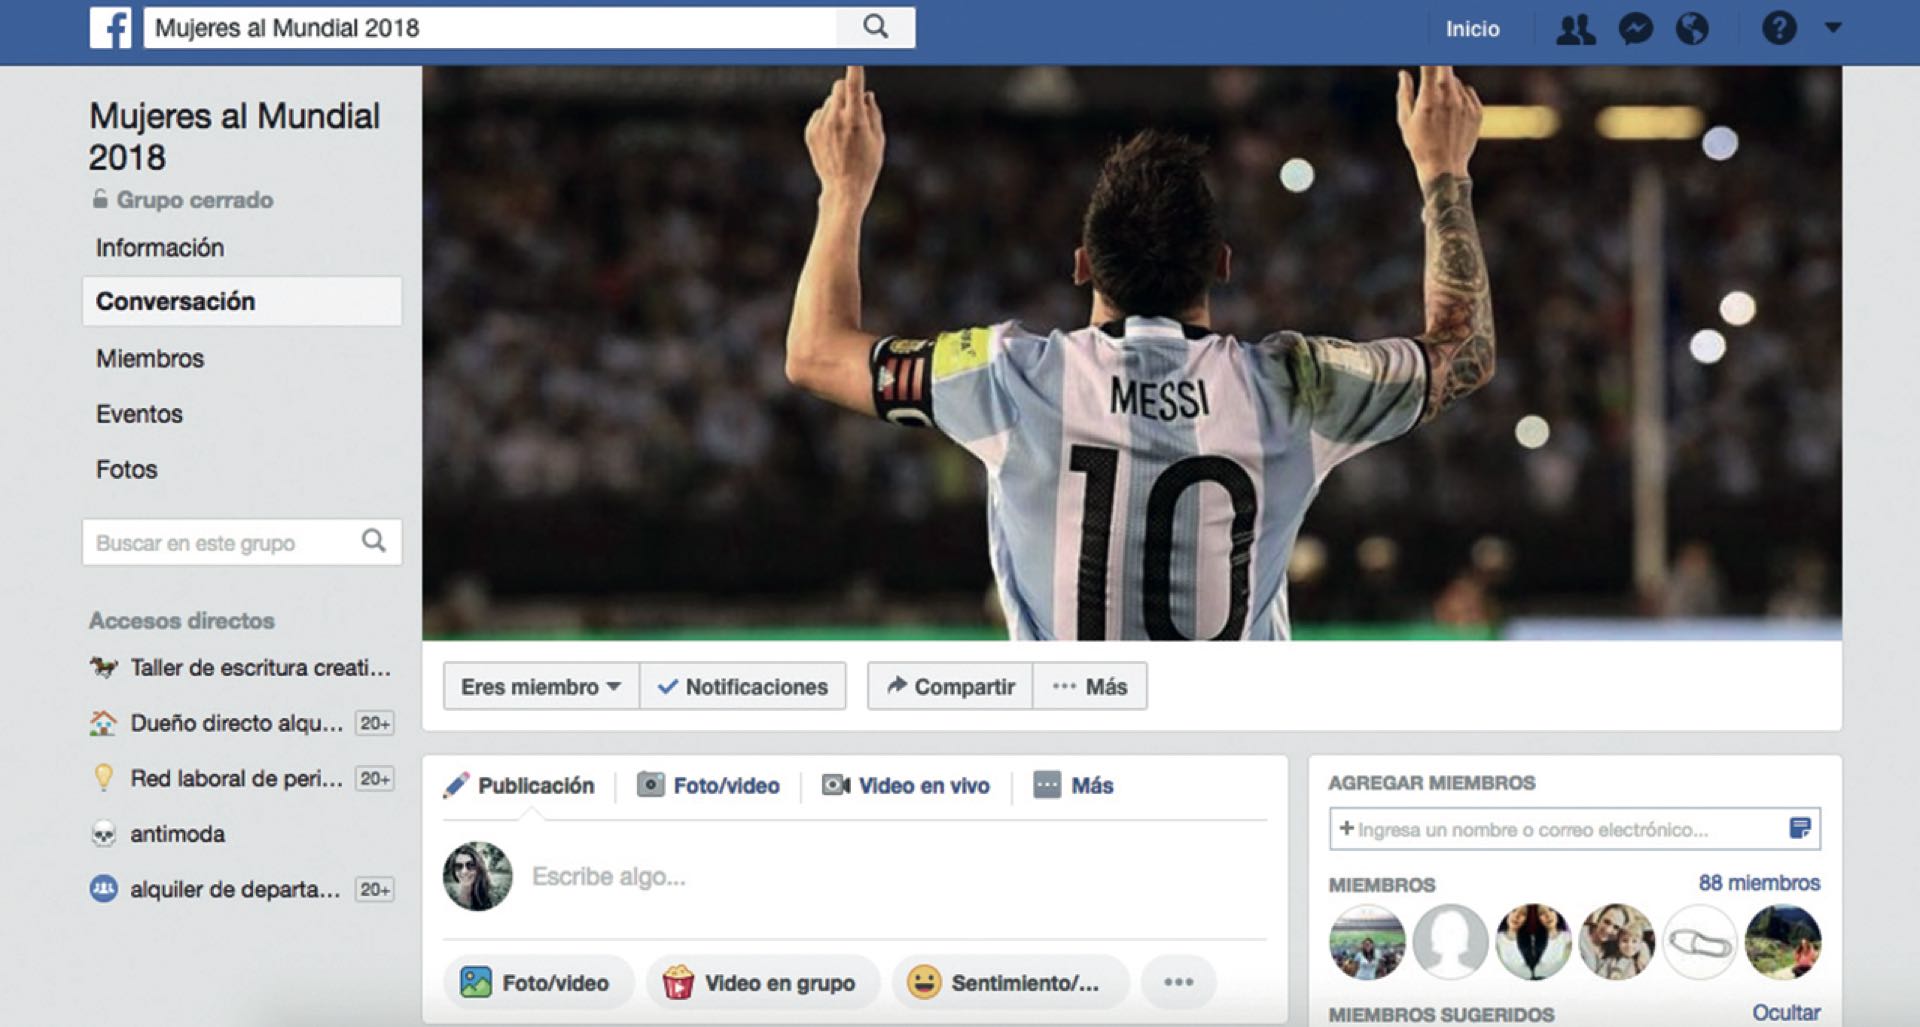Open the globe notifications icon
The image size is (1920, 1027).
1692,29
